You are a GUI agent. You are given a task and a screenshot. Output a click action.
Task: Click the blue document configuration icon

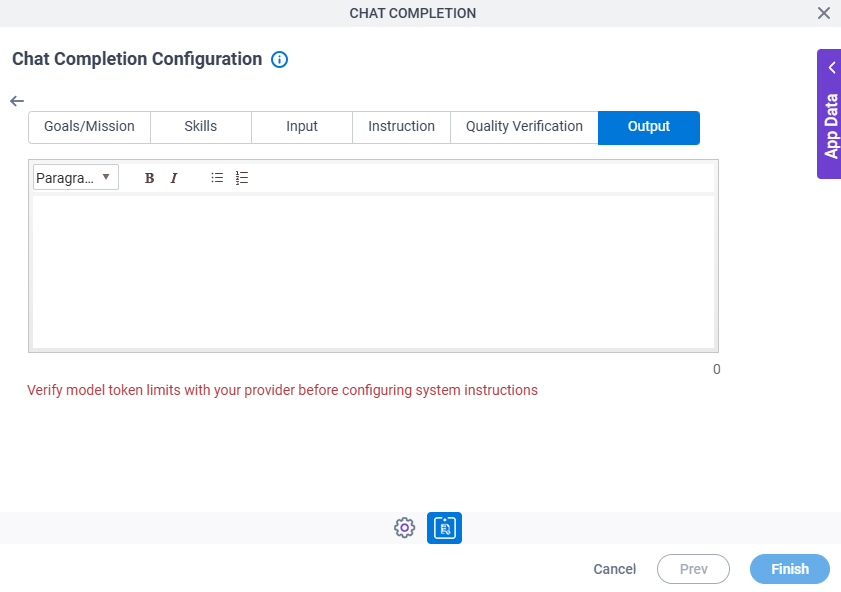coord(444,528)
